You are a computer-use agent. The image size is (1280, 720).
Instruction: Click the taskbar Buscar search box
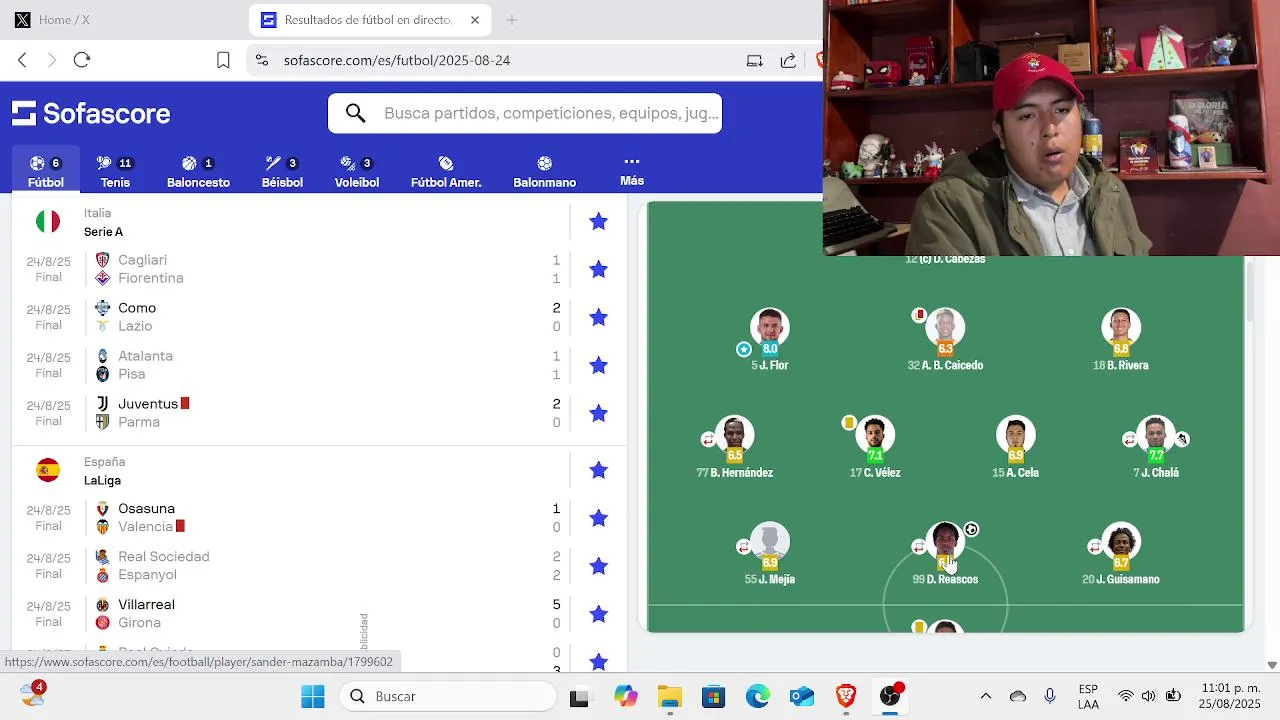[448, 696]
